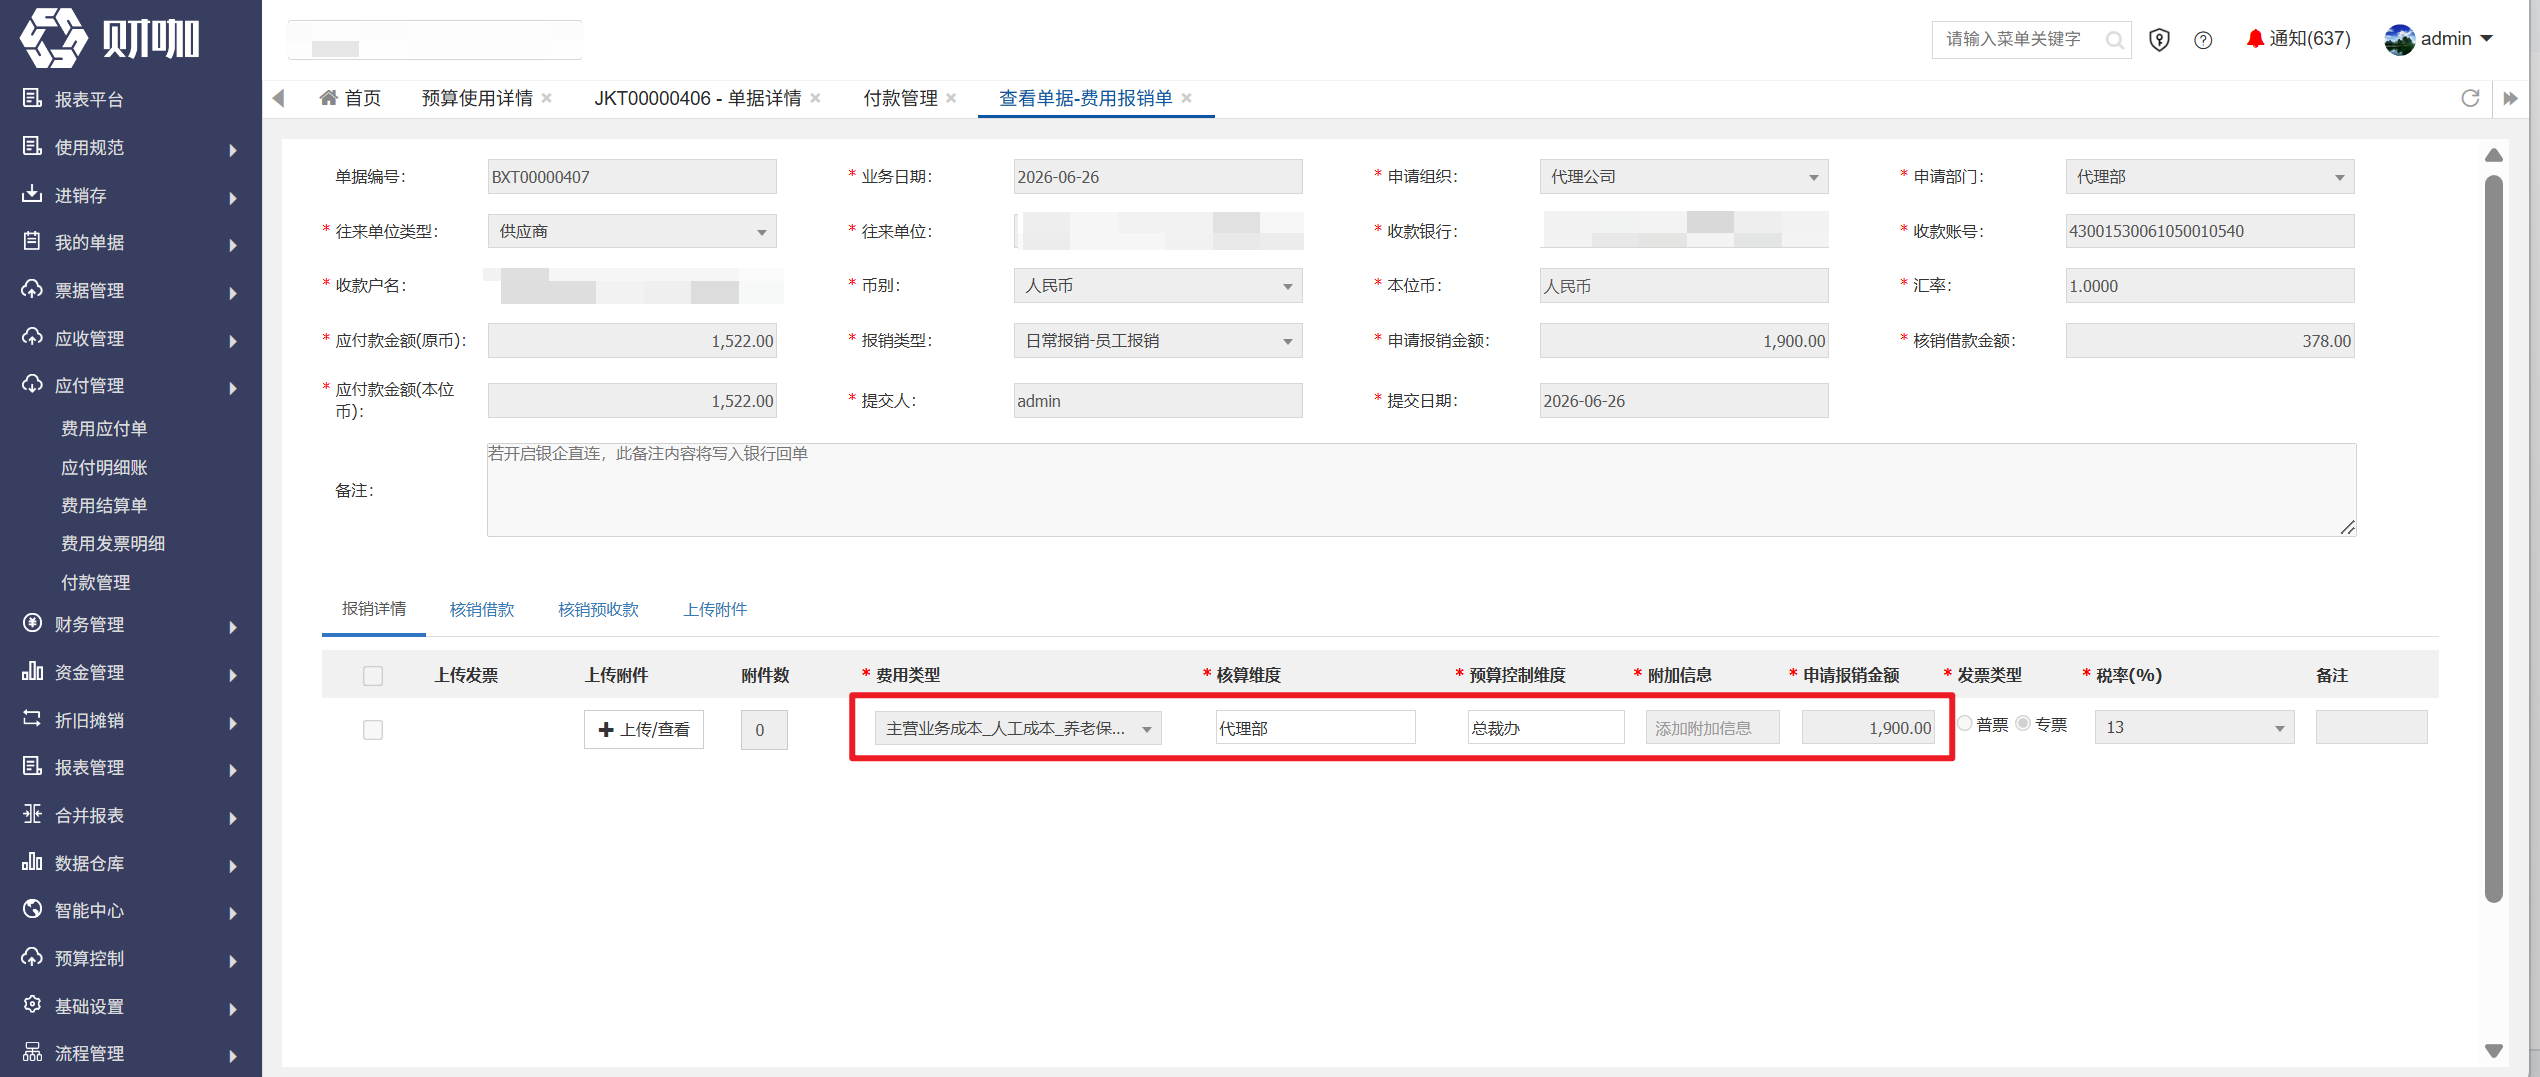Click the 上传/查看 button
Screen dimensions: 2540x1077
coord(644,729)
